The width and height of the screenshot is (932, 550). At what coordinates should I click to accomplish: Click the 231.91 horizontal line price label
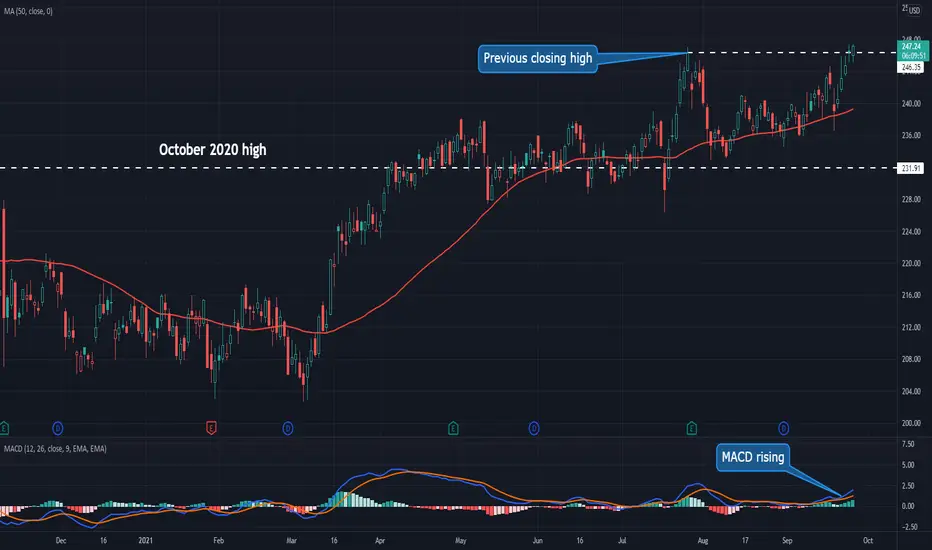[911, 168]
